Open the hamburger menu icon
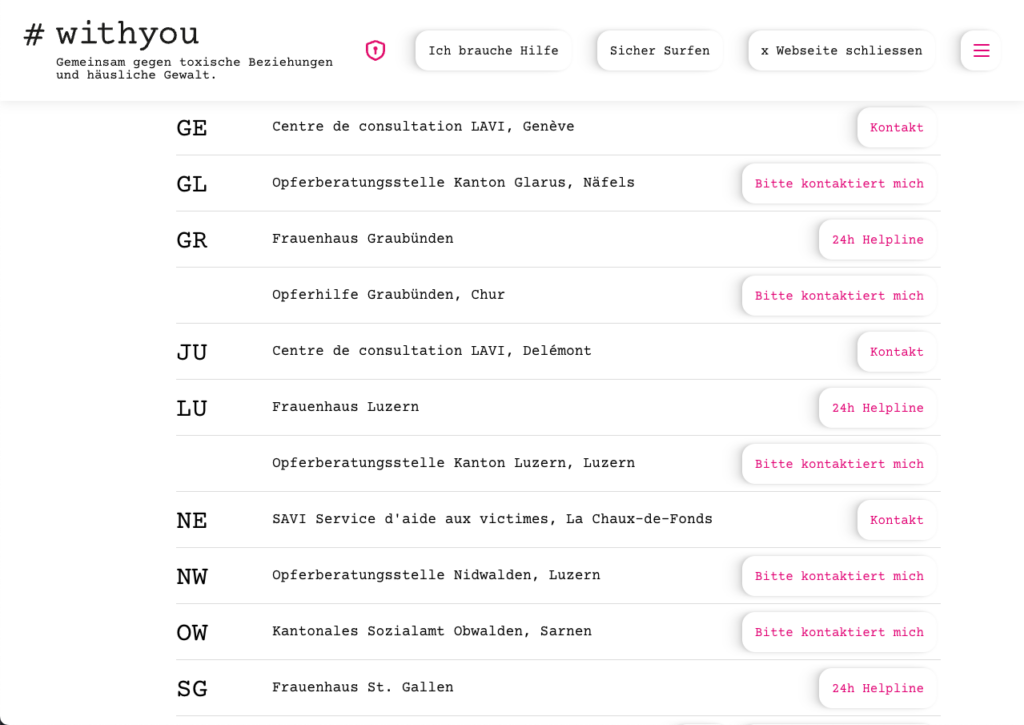Viewport: 1024px width, 725px height. click(980, 50)
